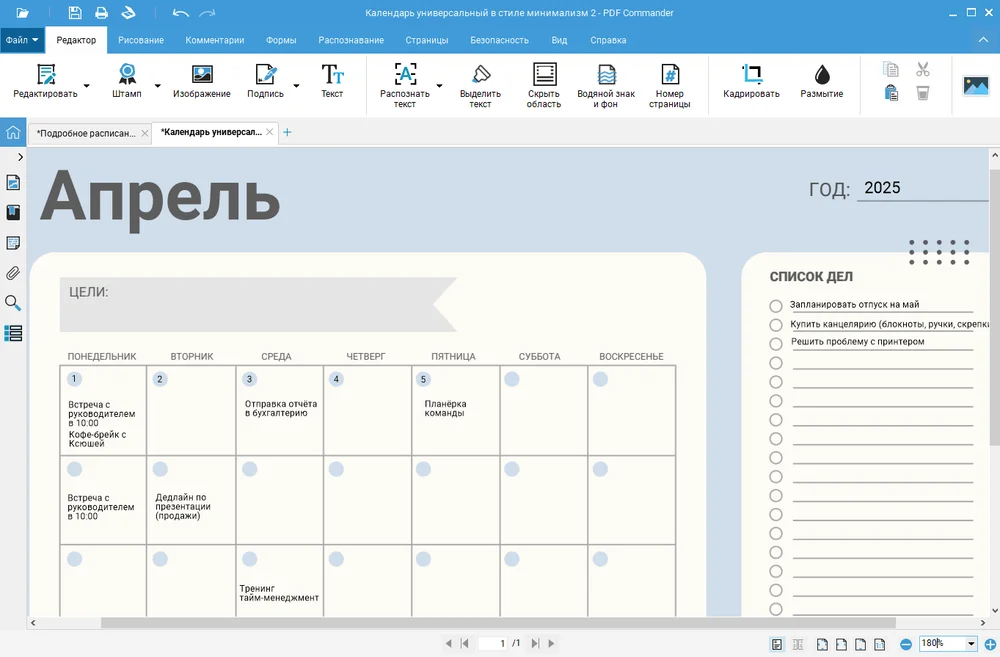Image resolution: width=1000 pixels, height=657 pixels.
Task: Choose the Blur (Размытие) tool
Action: point(821,80)
